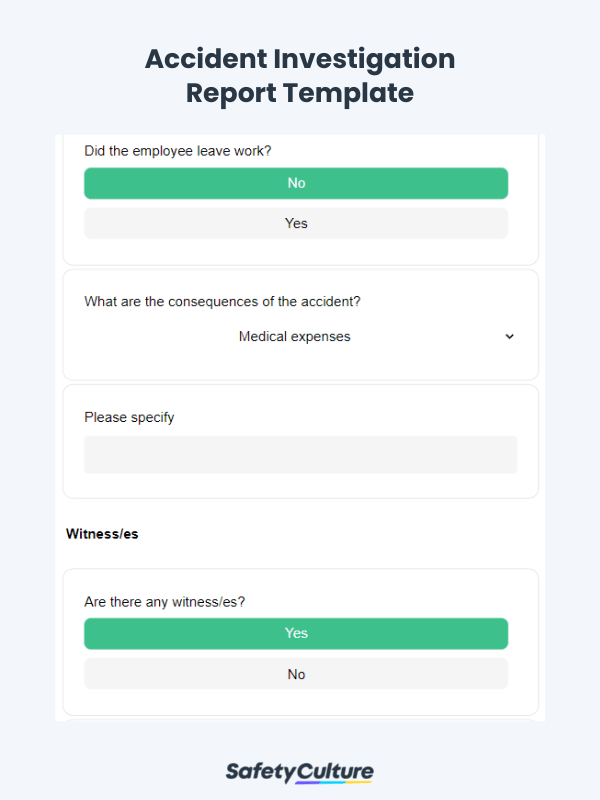600x800 pixels.
Task: Click the chevron next to Medical expenses
Action: [x=510, y=337]
